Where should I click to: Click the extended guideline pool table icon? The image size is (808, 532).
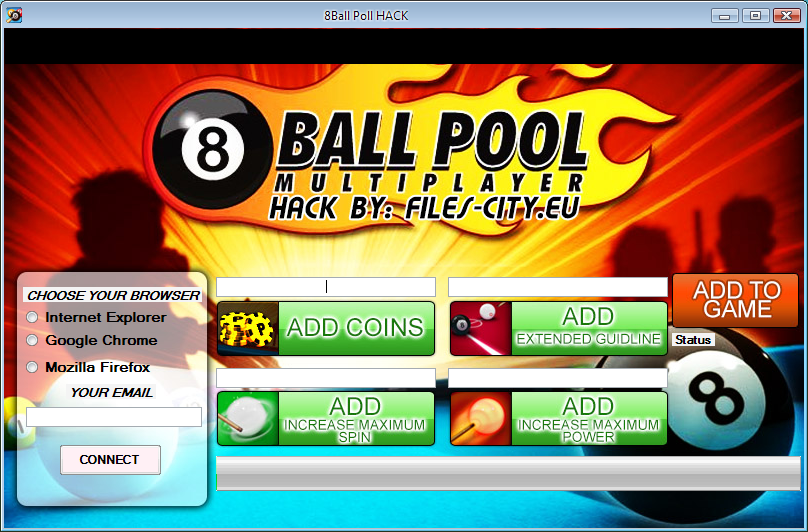[481, 328]
